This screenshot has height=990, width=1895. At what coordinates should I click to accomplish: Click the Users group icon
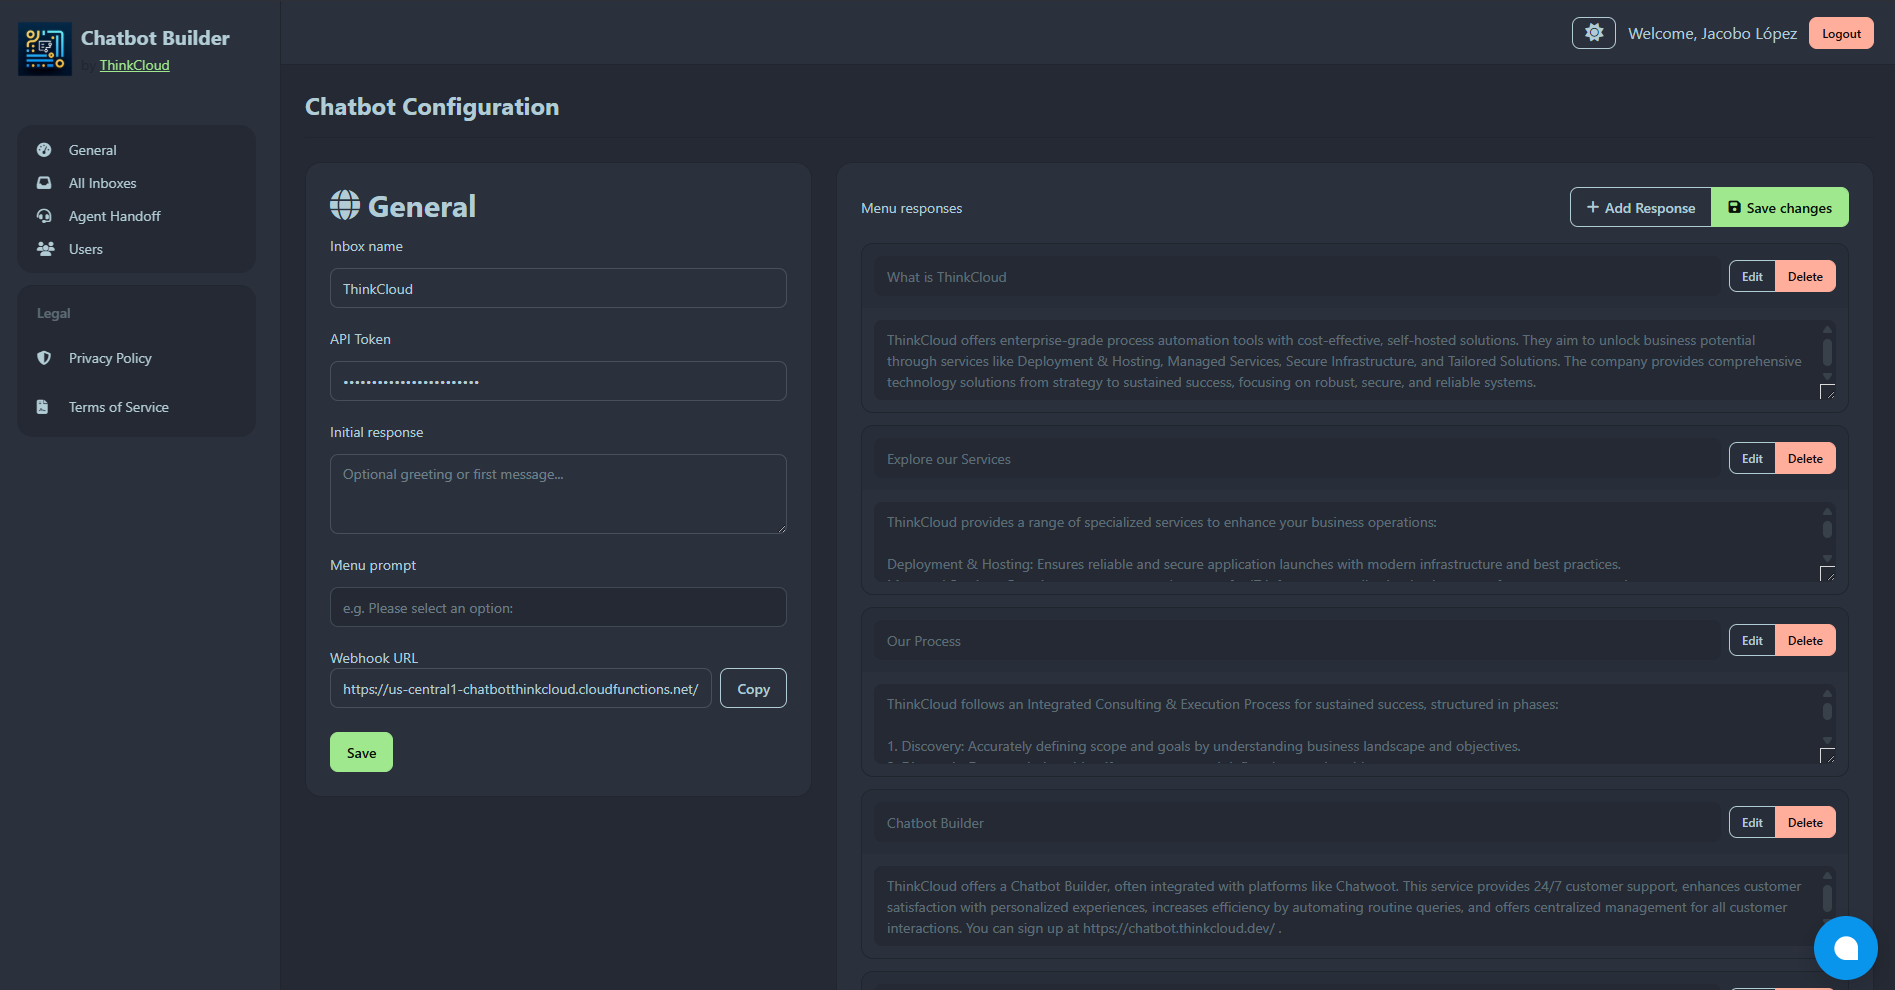coord(45,249)
